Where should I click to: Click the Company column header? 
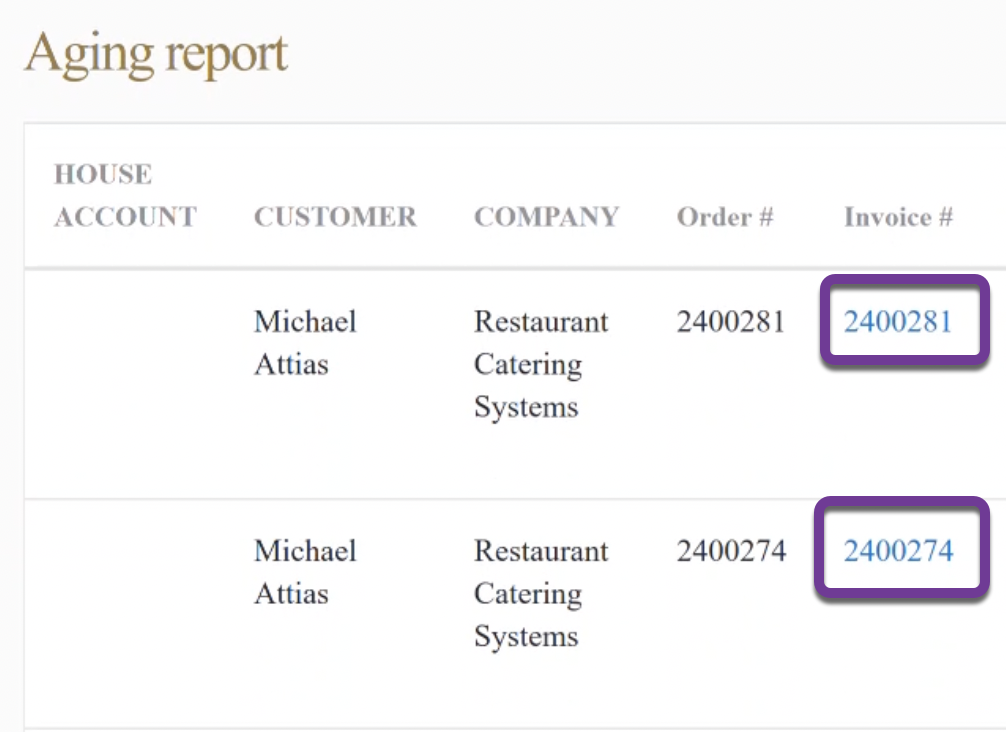(546, 217)
